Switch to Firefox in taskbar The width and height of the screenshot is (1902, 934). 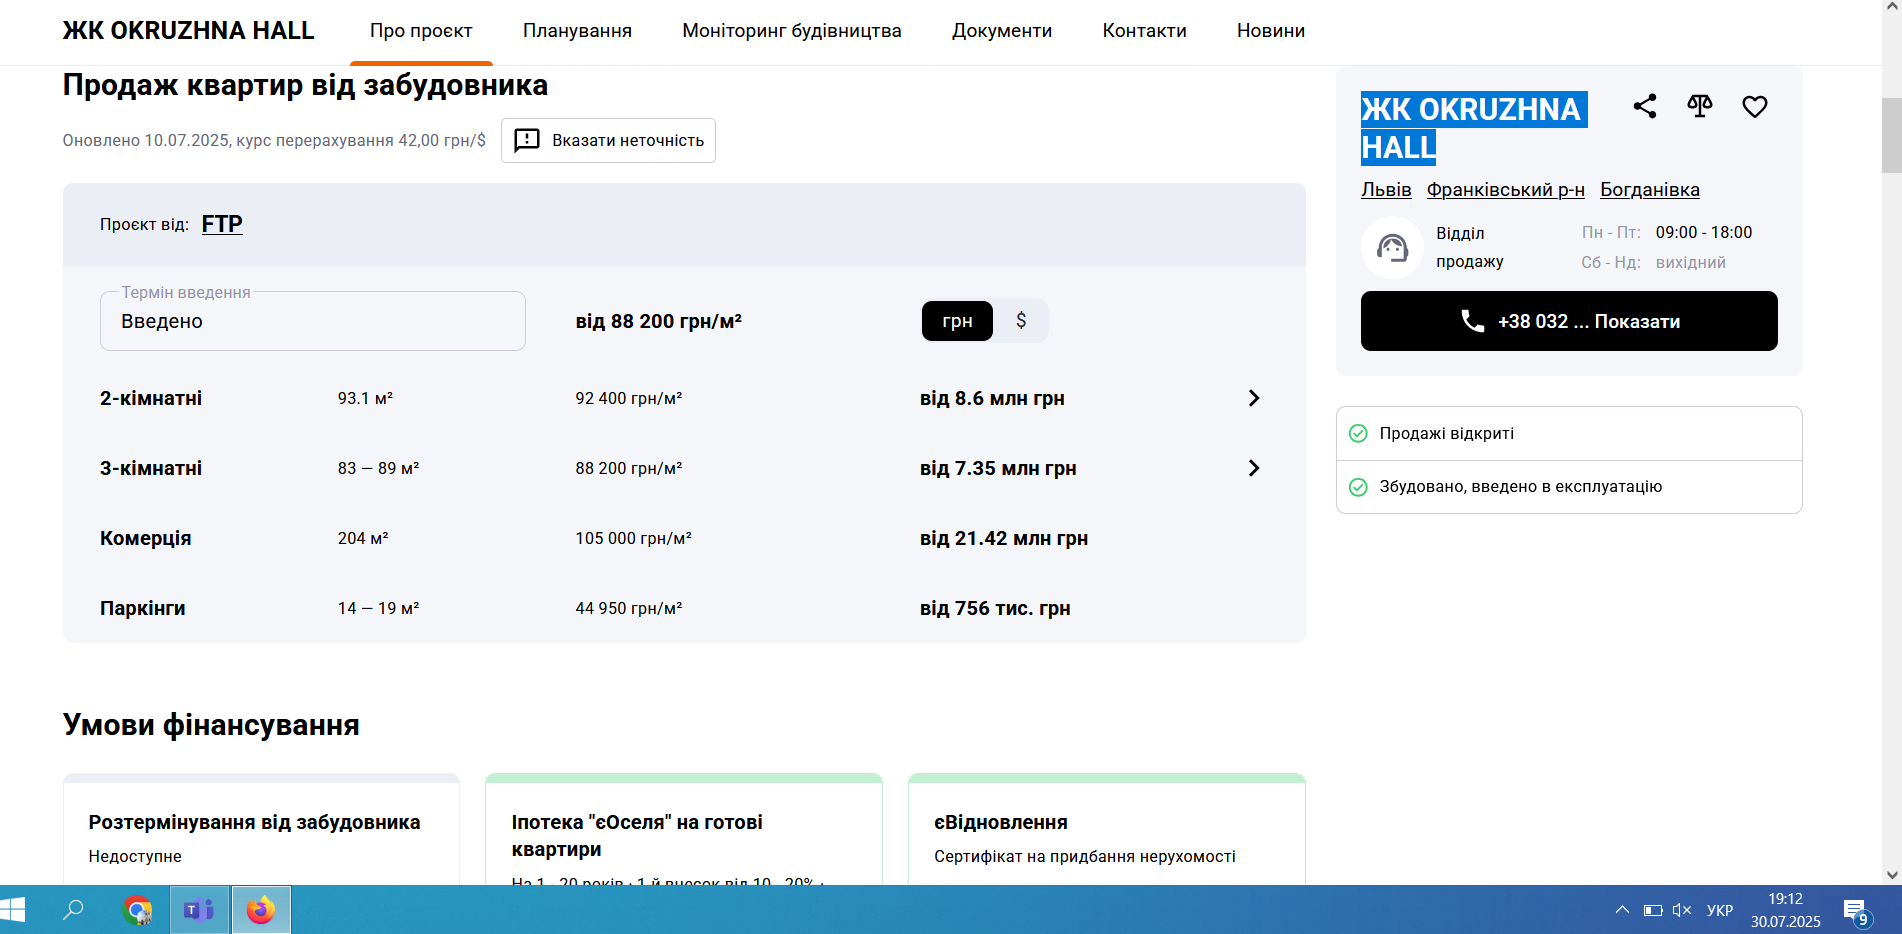(261, 910)
